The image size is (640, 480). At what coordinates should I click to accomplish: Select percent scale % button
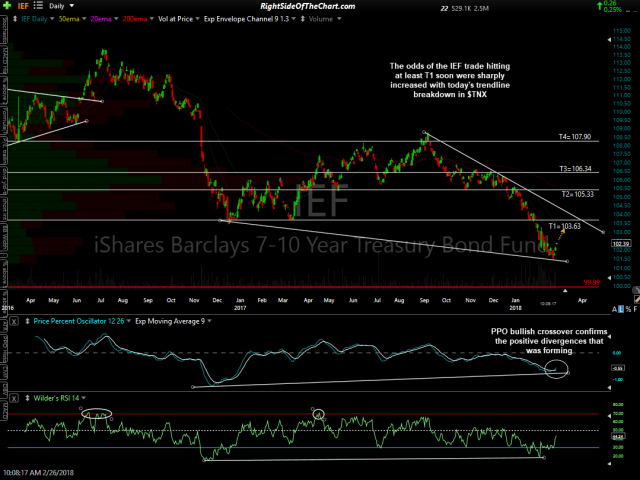point(628,310)
